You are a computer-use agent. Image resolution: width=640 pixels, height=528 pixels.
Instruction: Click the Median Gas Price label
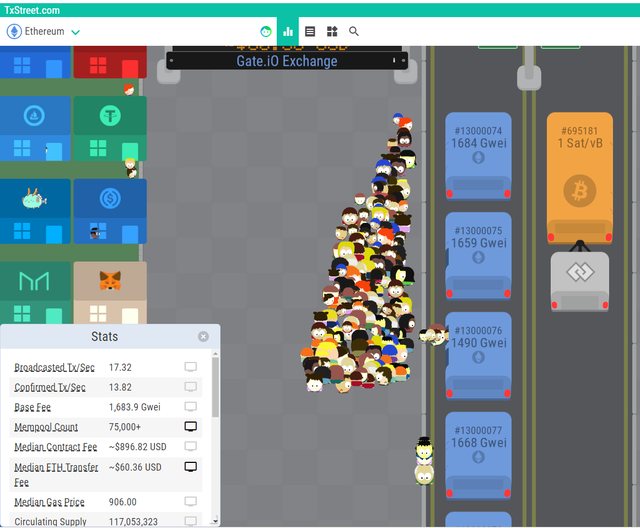[x=49, y=502]
